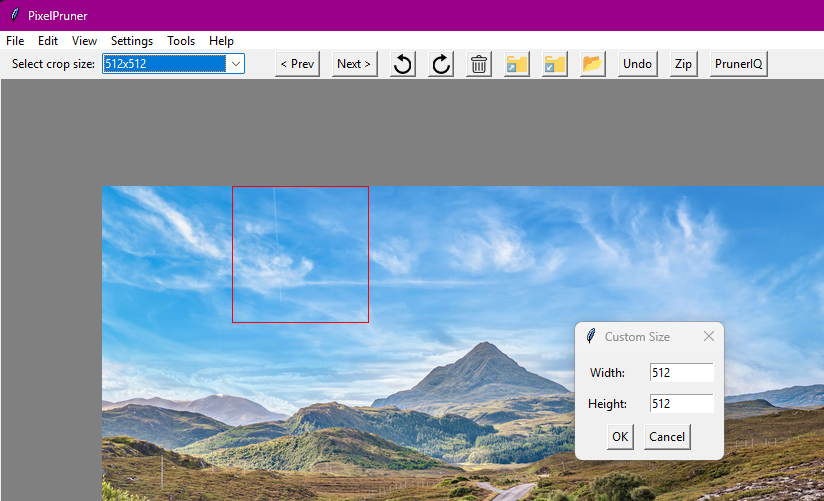Close the Custom Size dialog
The height and width of the screenshot is (501, 824).
pos(709,337)
